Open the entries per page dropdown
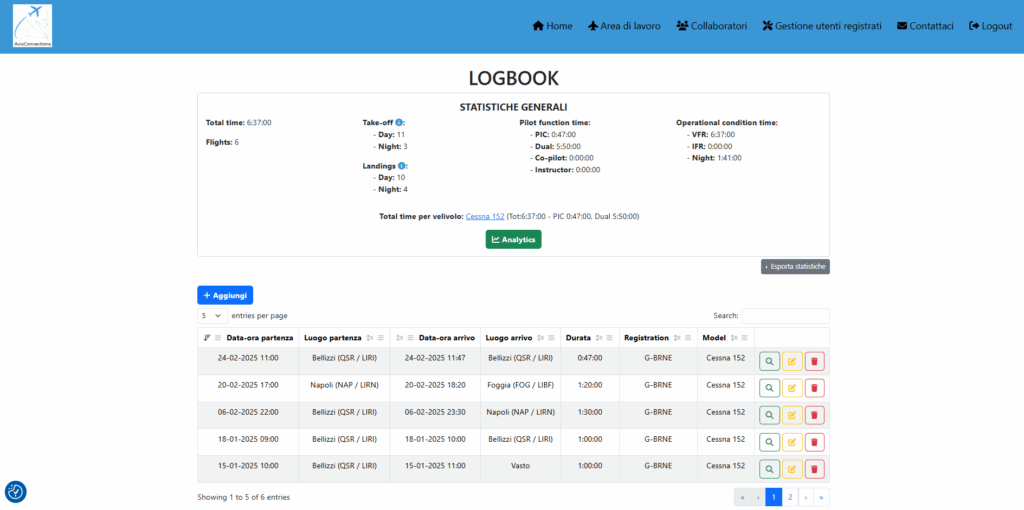The height and width of the screenshot is (510, 1024). pyautogui.click(x=211, y=316)
